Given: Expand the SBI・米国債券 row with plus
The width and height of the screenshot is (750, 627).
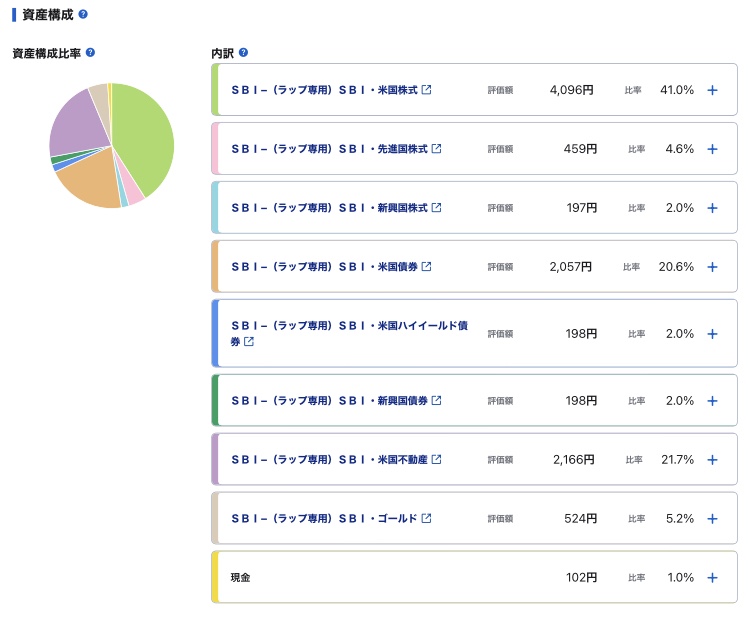Looking at the screenshot, I should coord(712,266).
